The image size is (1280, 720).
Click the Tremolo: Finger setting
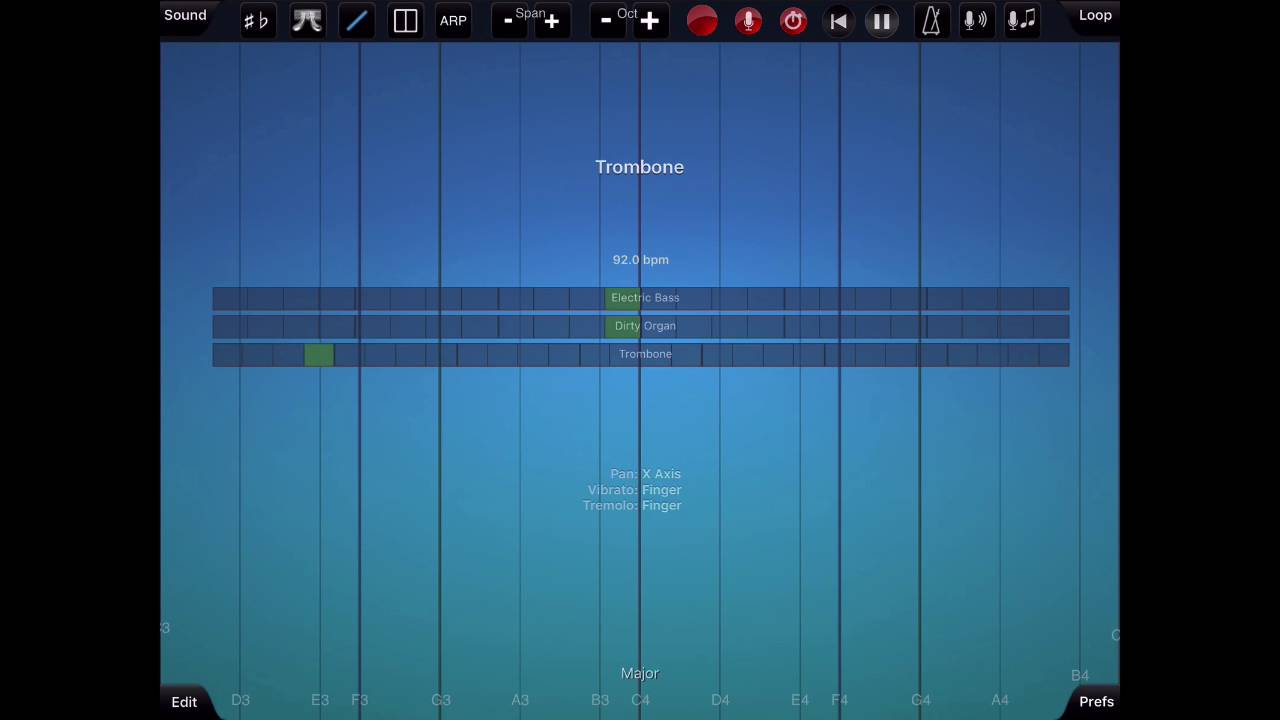click(632, 506)
